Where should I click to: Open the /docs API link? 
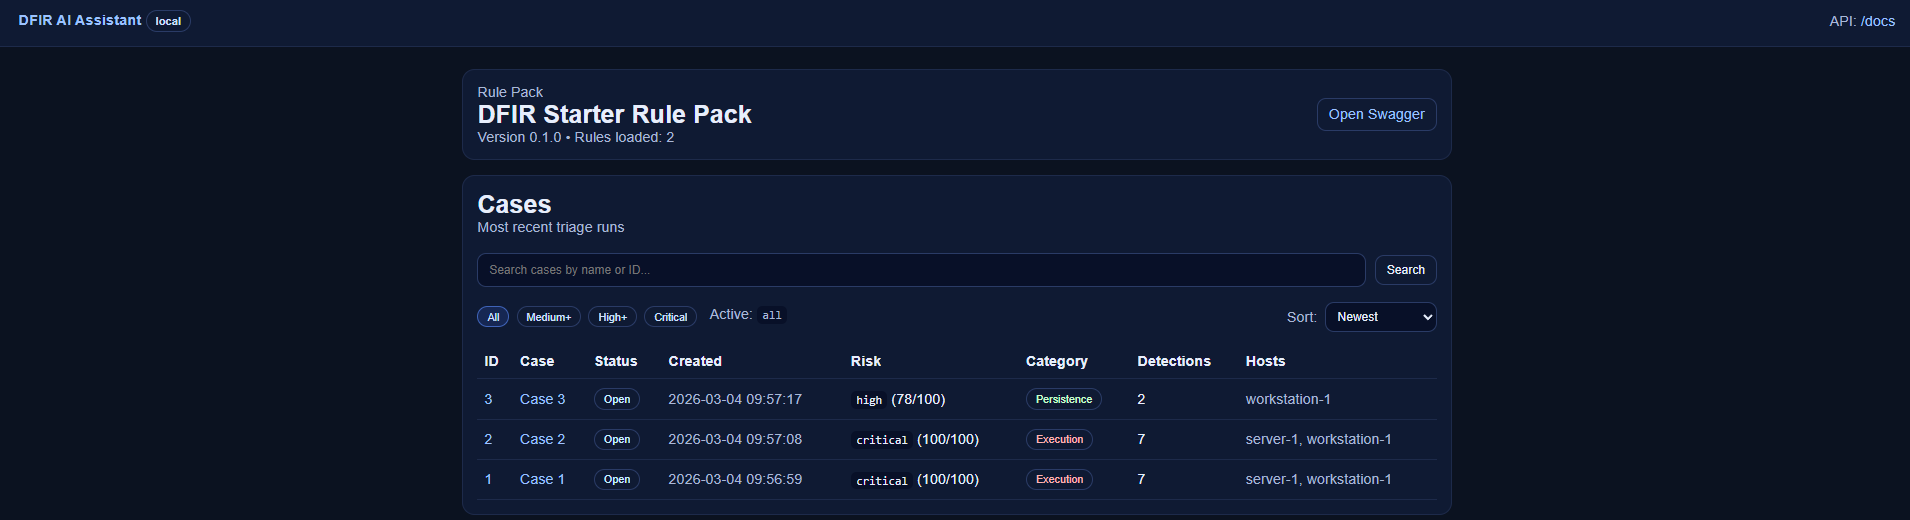tap(1877, 21)
